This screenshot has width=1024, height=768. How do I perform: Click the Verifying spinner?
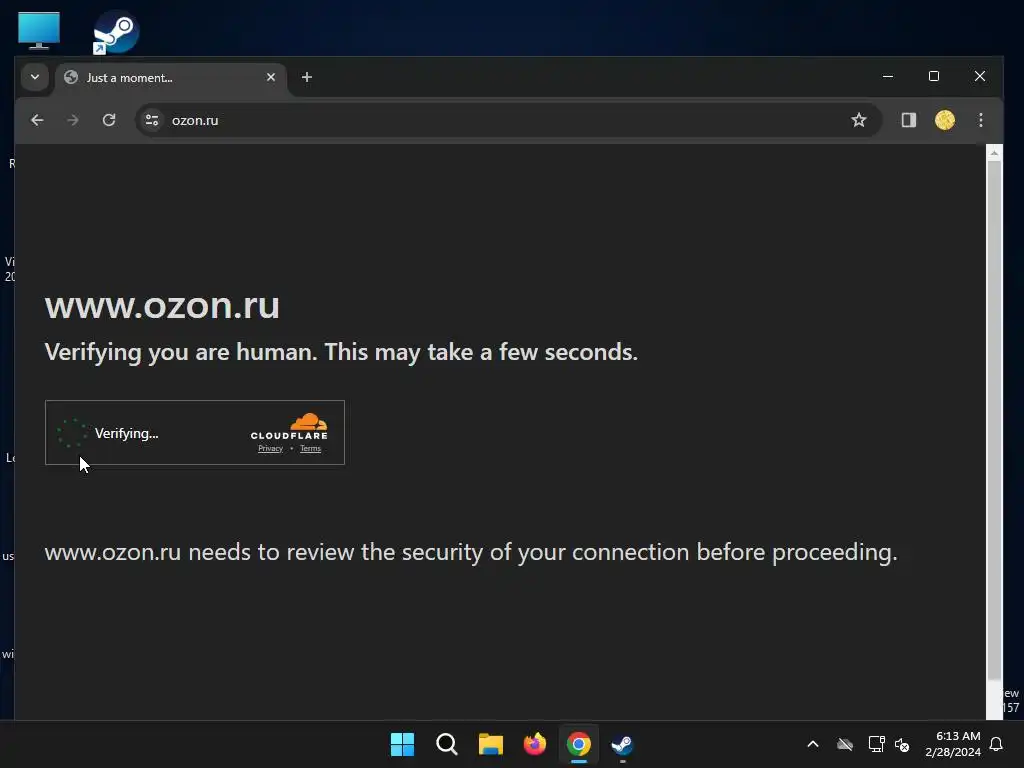pos(71,433)
